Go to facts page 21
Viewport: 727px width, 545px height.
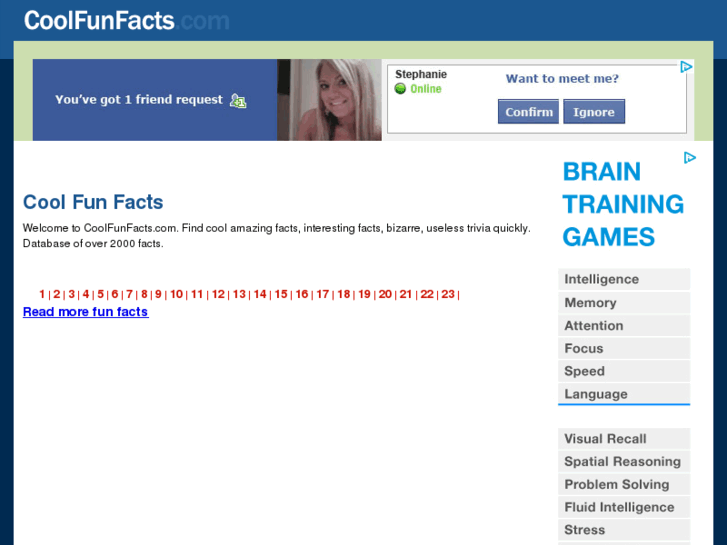coord(406,294)
